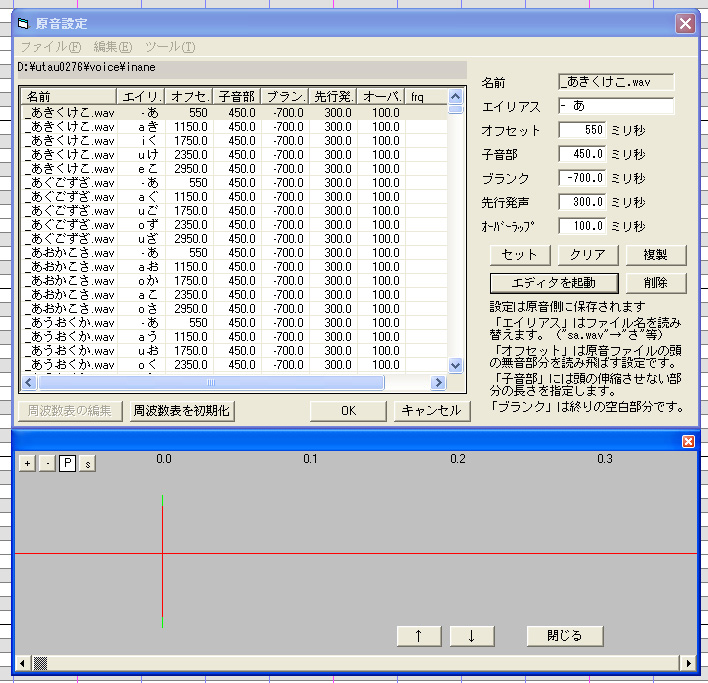Select the row with alias 'o く'
The width and height of the screenshot is (708, 683).
point(234,365)
